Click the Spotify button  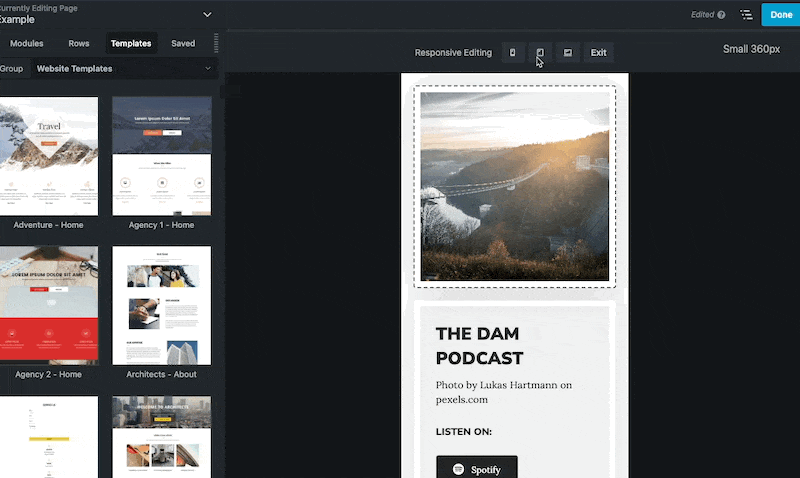click(477, 468)
